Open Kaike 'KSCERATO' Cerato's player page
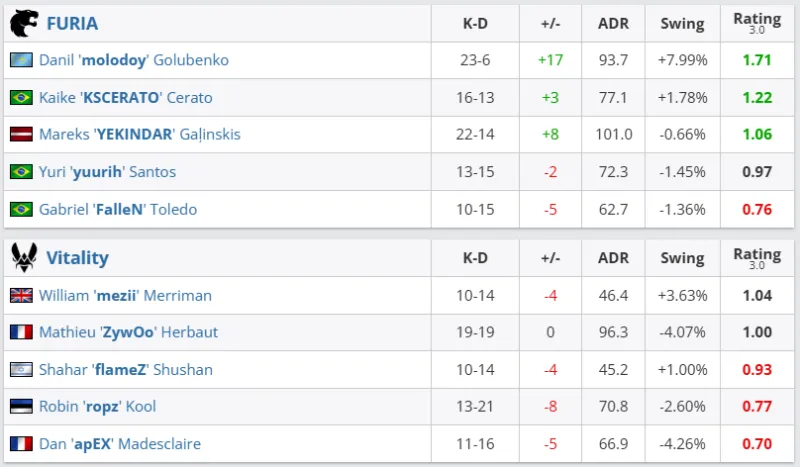Screen dimensions: 800x467 tap(125, 97)
